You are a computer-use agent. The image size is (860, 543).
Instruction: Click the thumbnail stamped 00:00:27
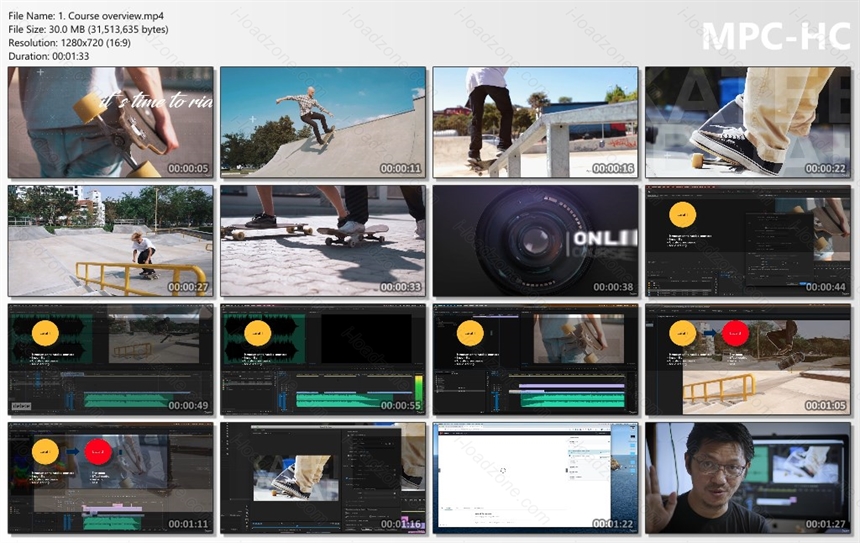[x=111, y=241]
